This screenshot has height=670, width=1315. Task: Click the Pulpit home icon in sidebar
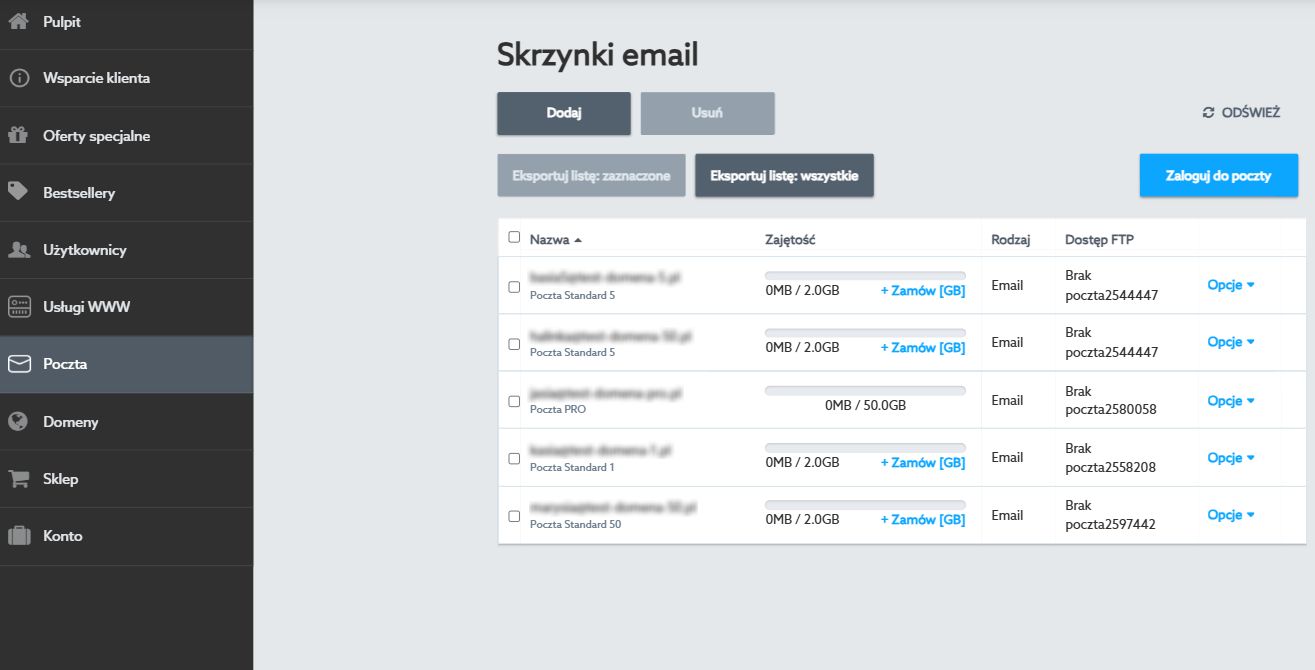(x=18, y=21)
